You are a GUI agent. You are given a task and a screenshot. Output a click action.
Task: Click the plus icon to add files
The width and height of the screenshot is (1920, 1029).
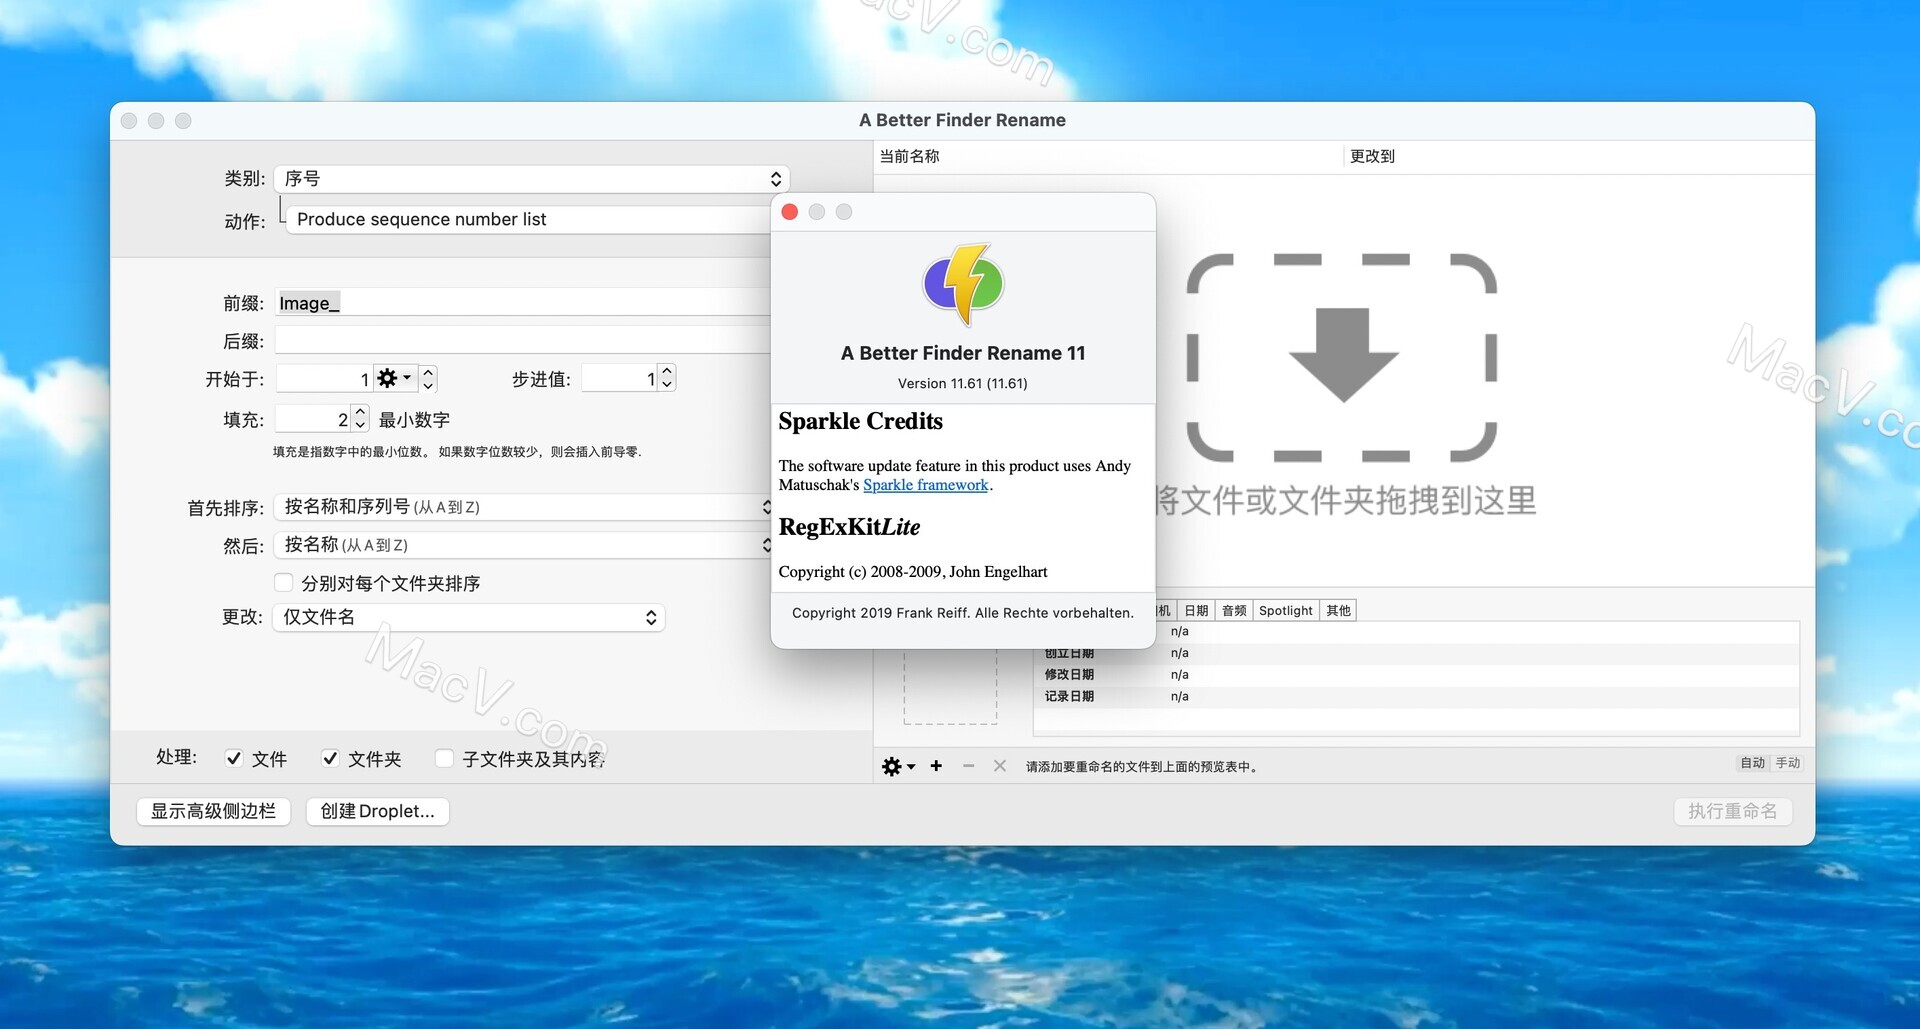[936, 766]
